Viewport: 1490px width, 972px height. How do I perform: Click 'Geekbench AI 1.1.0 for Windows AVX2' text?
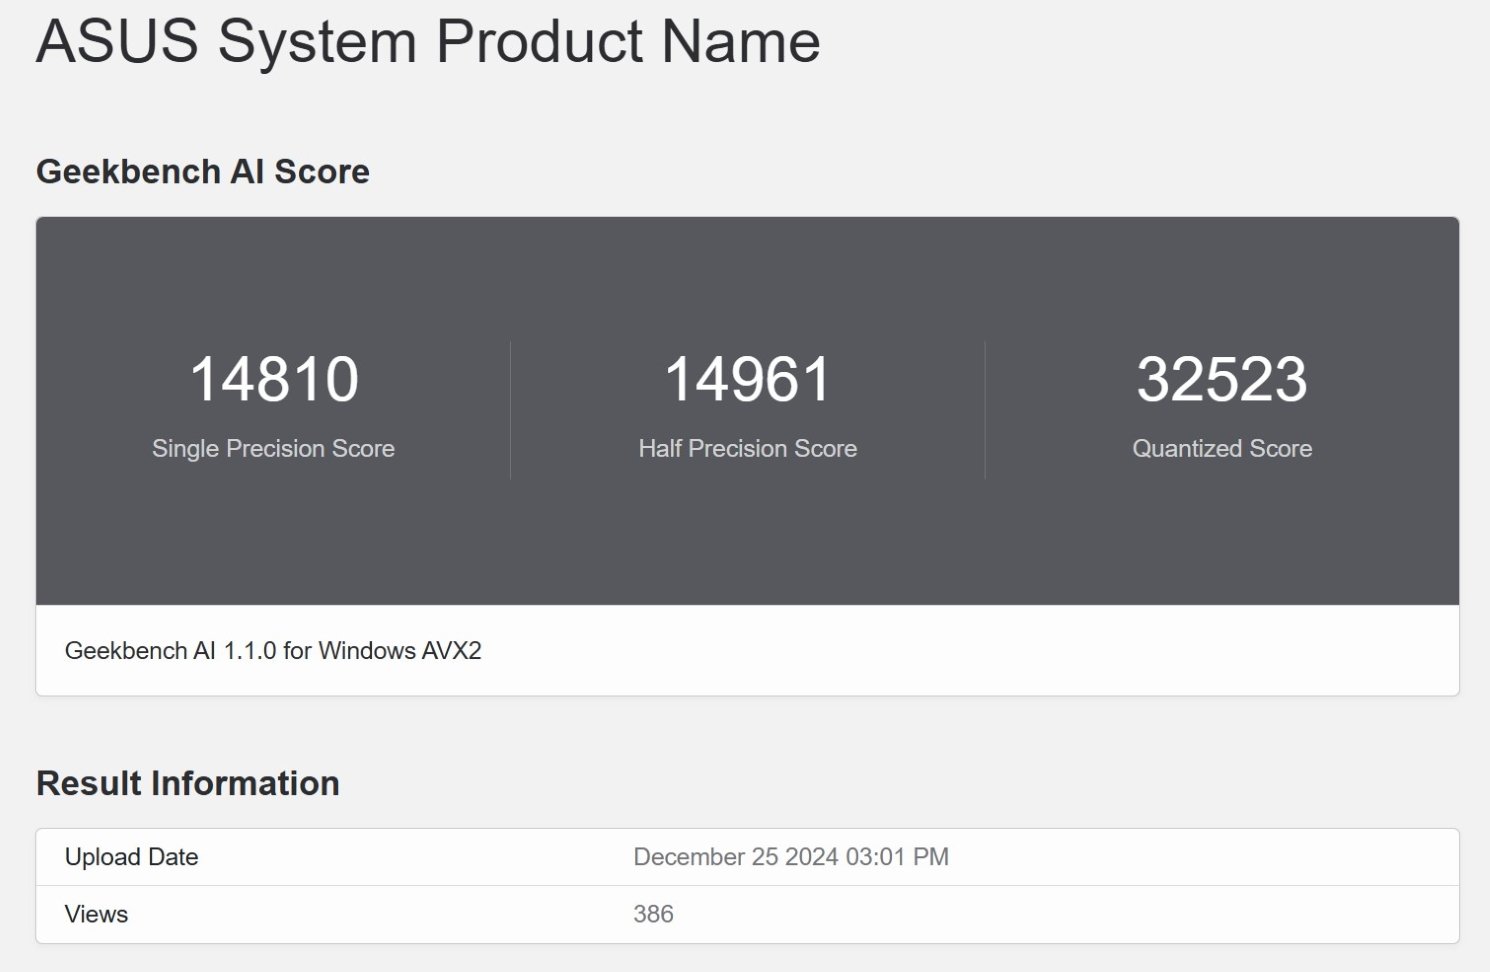tap(273, 651)
